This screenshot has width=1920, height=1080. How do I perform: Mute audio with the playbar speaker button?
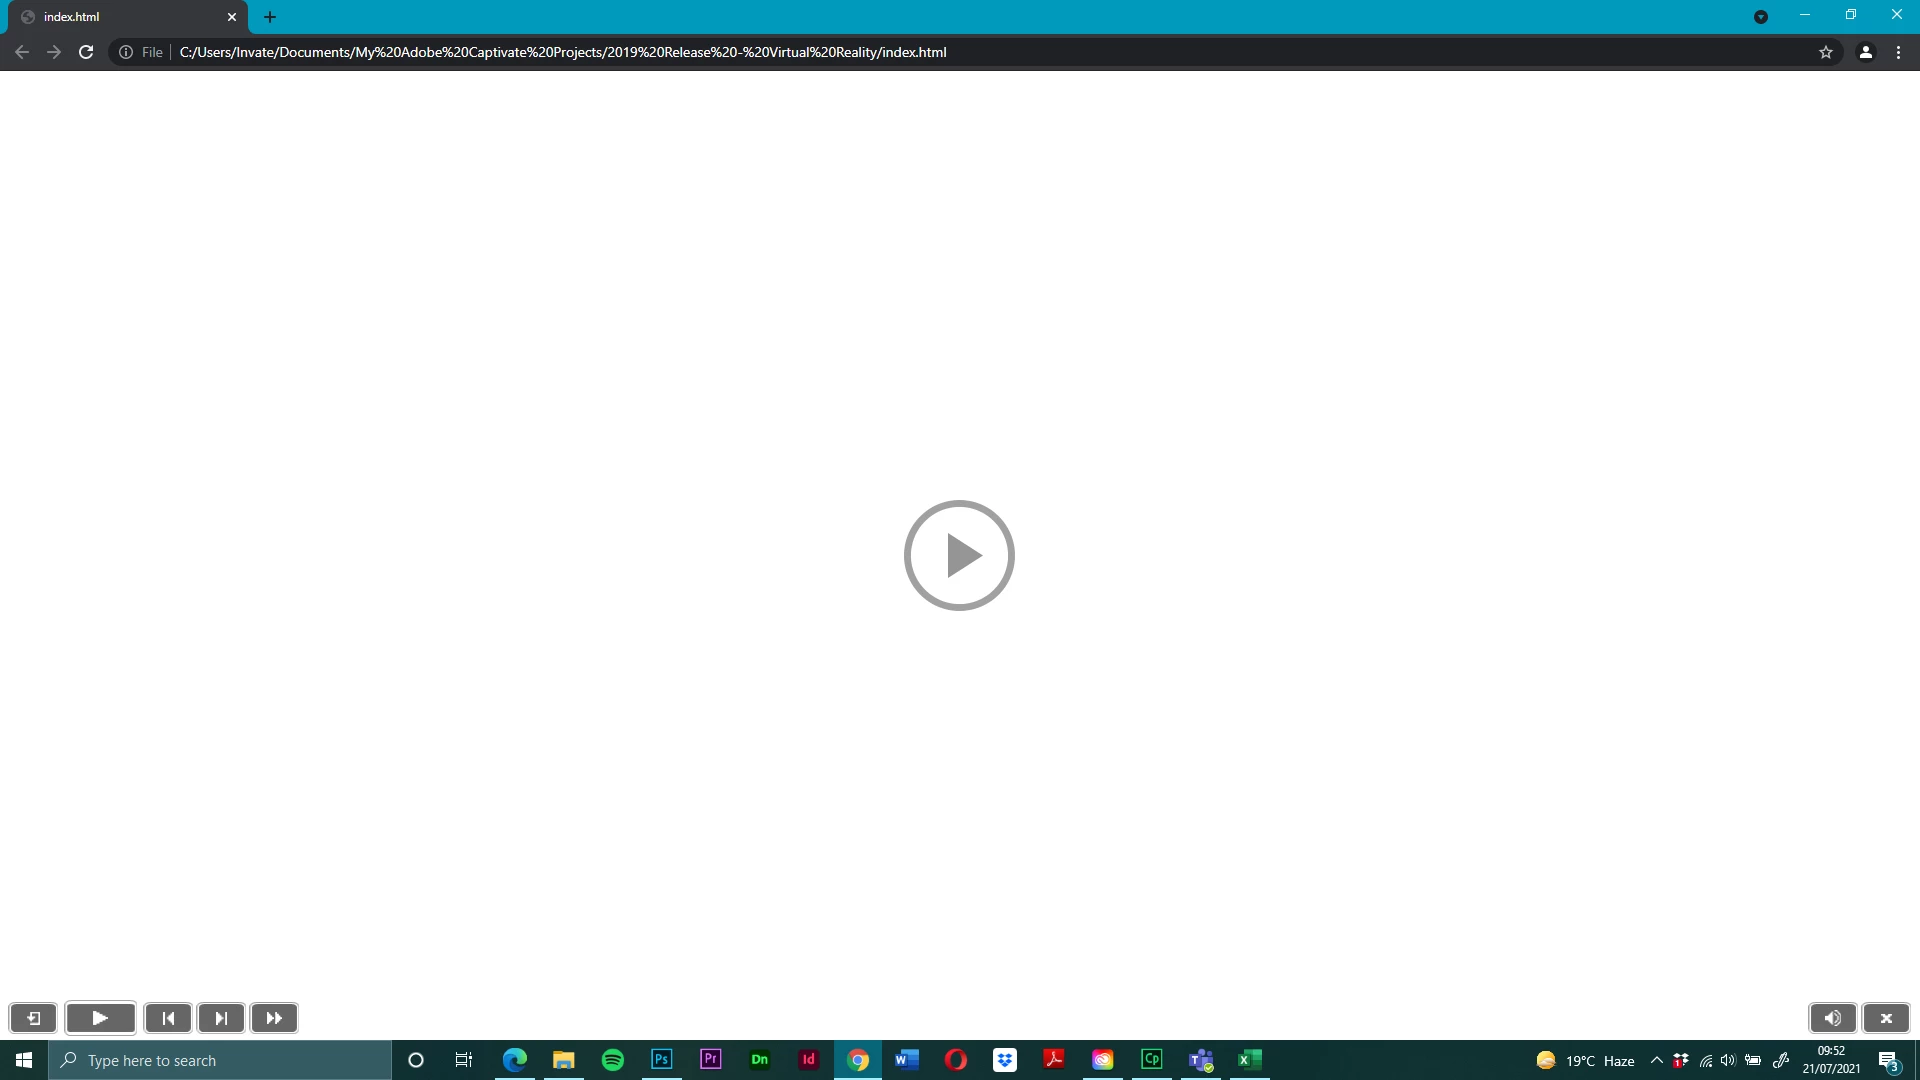point(1832,1018)
